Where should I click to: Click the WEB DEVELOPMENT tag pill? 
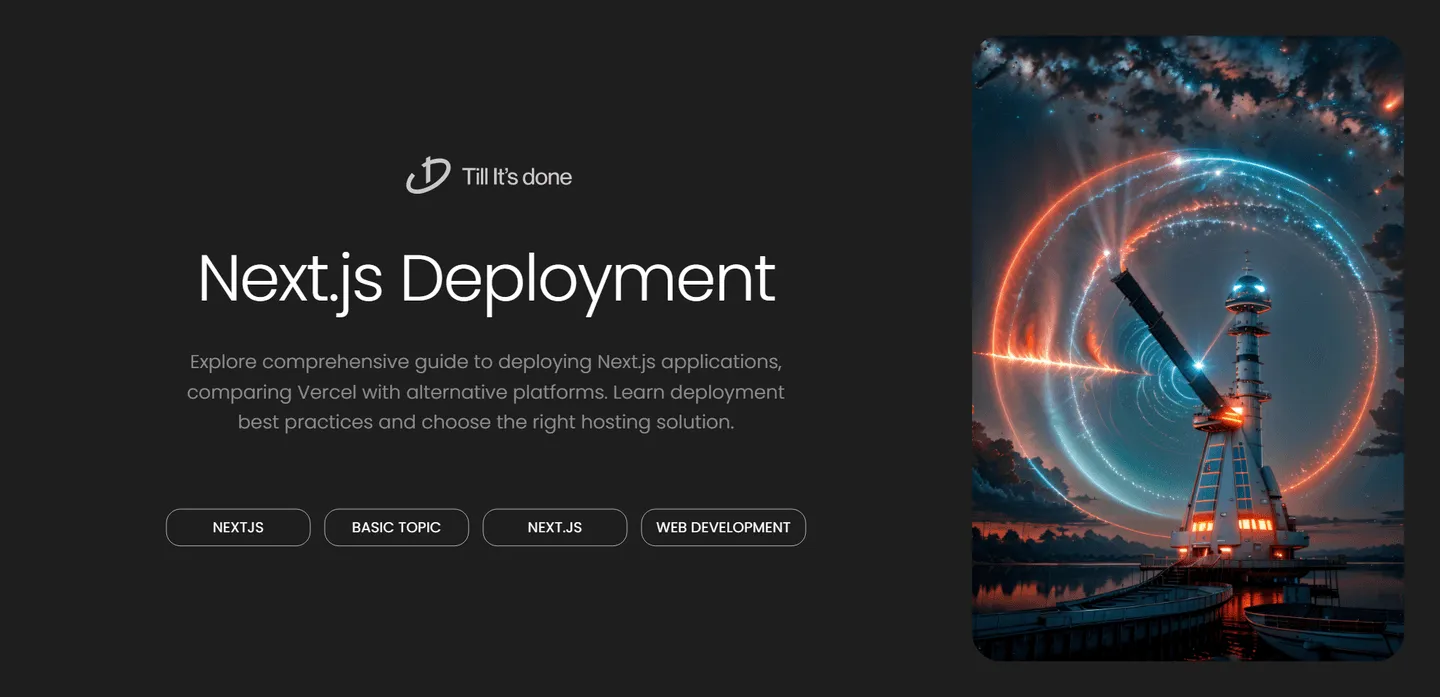tap(723, 527)
